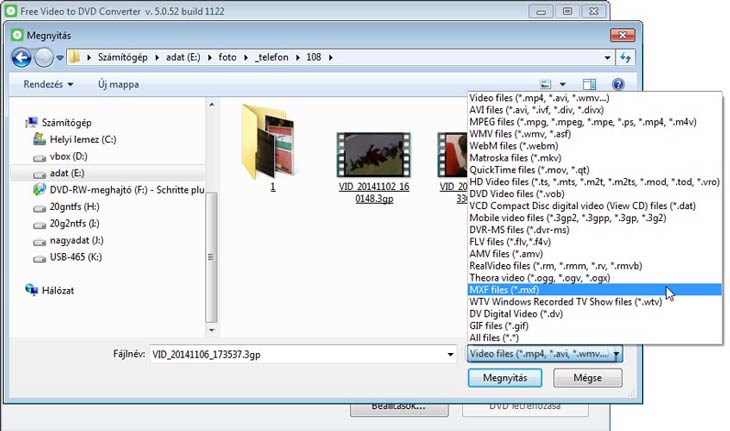Open the address bar history dropdown
The height and width of the screenshot is (431, 730).
coord(607,58)
